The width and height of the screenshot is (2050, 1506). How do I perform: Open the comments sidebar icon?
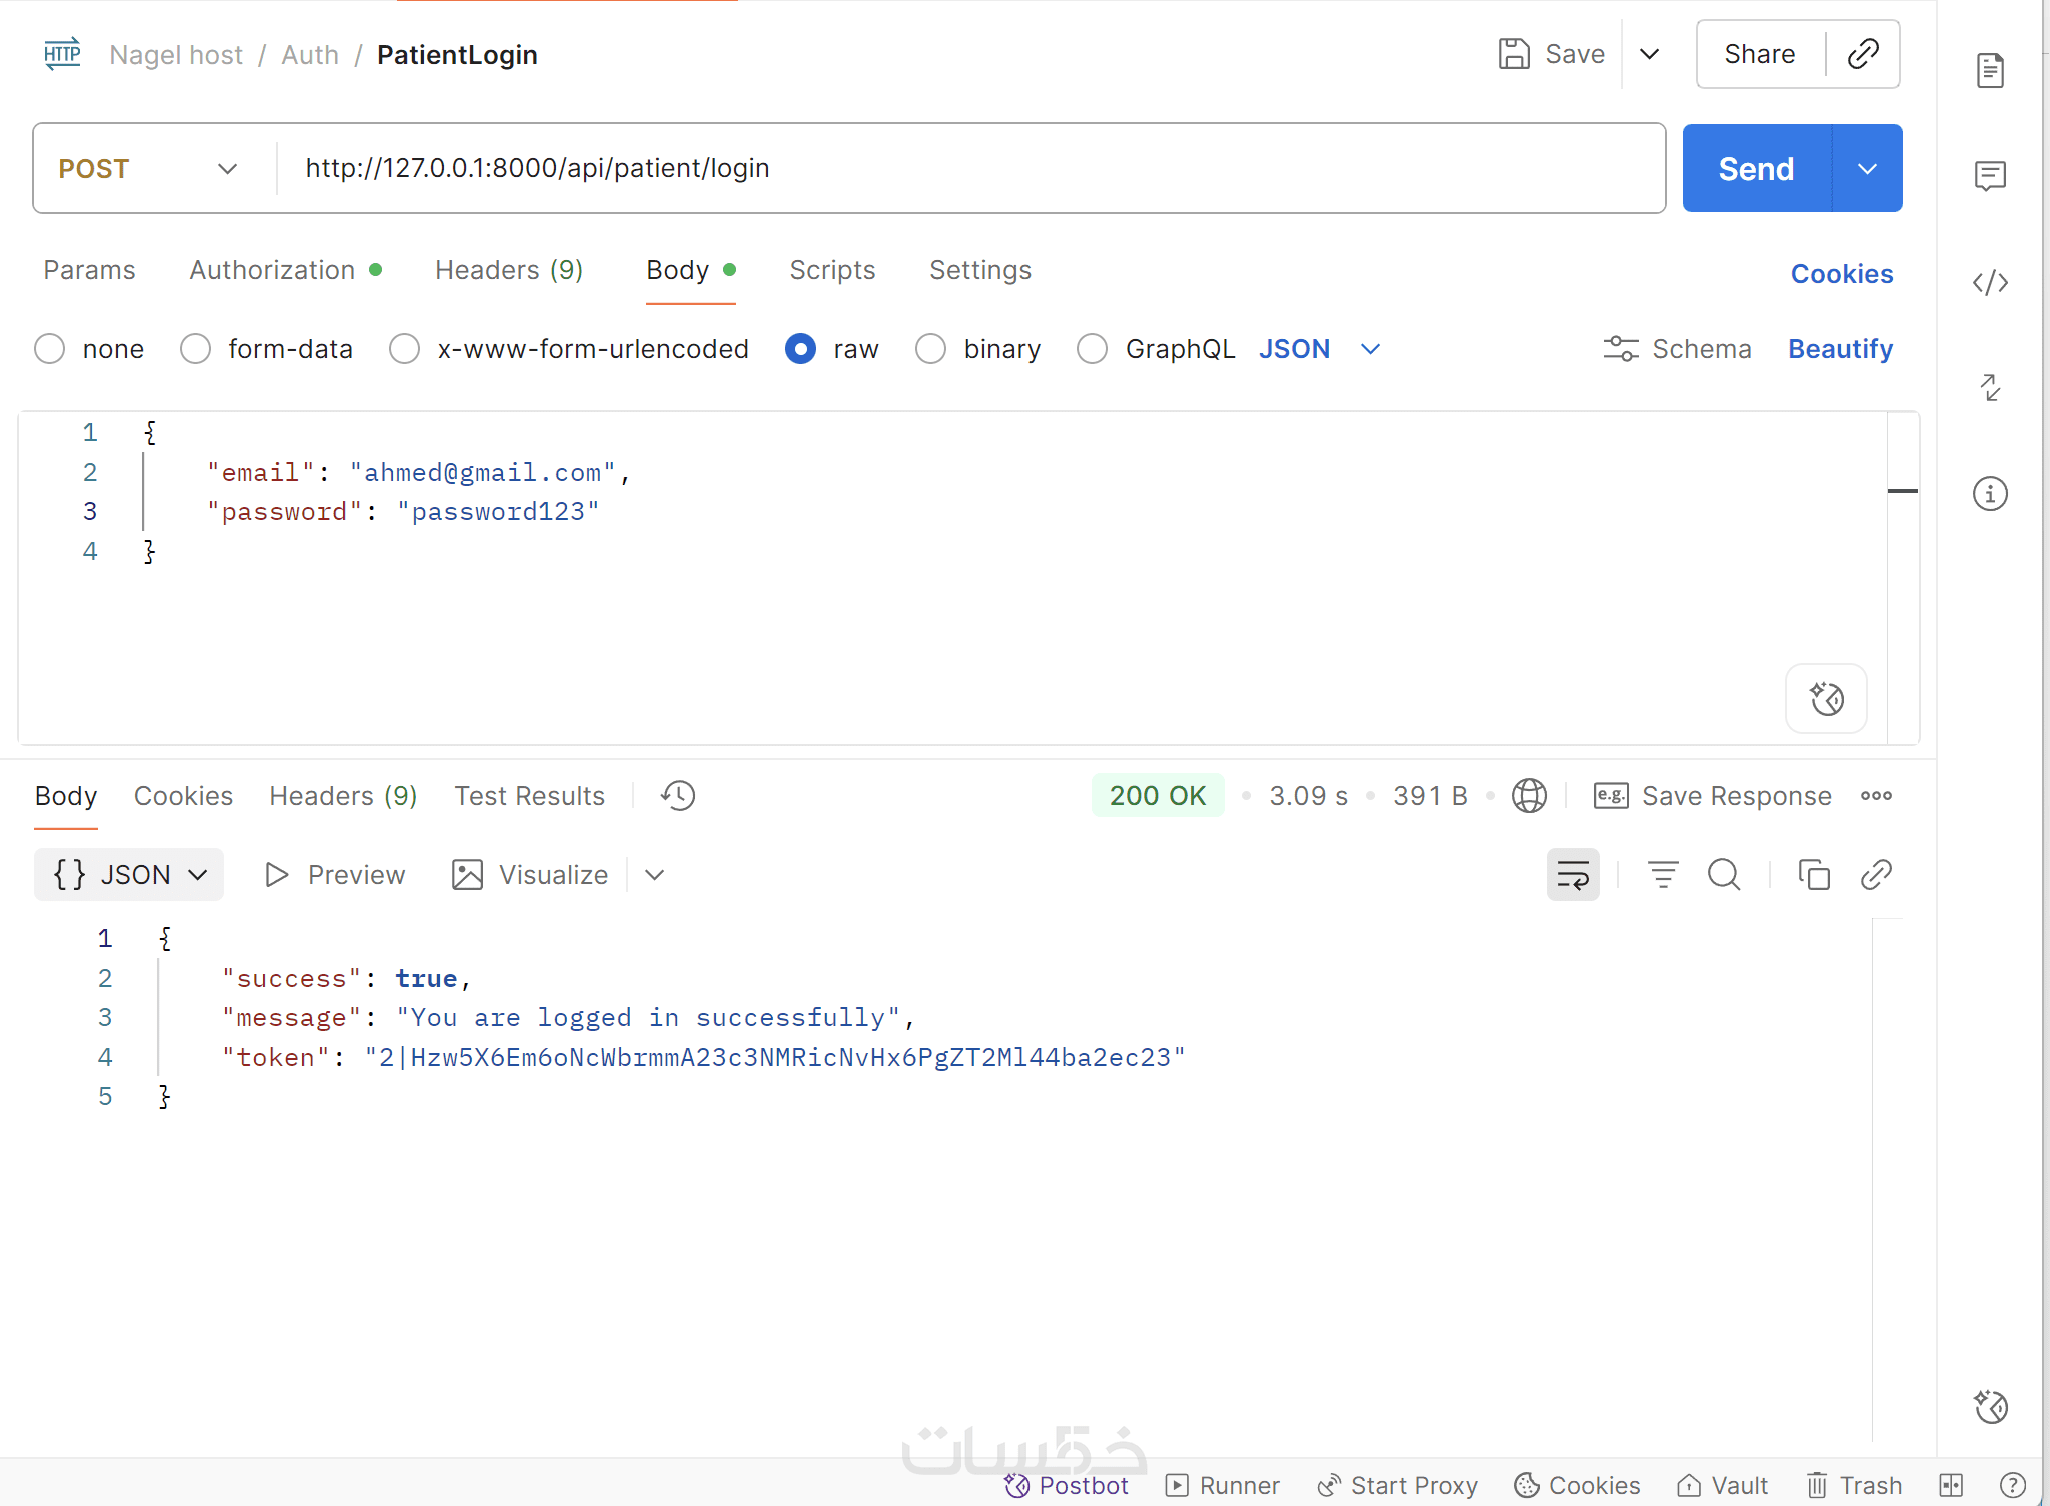1990,176
